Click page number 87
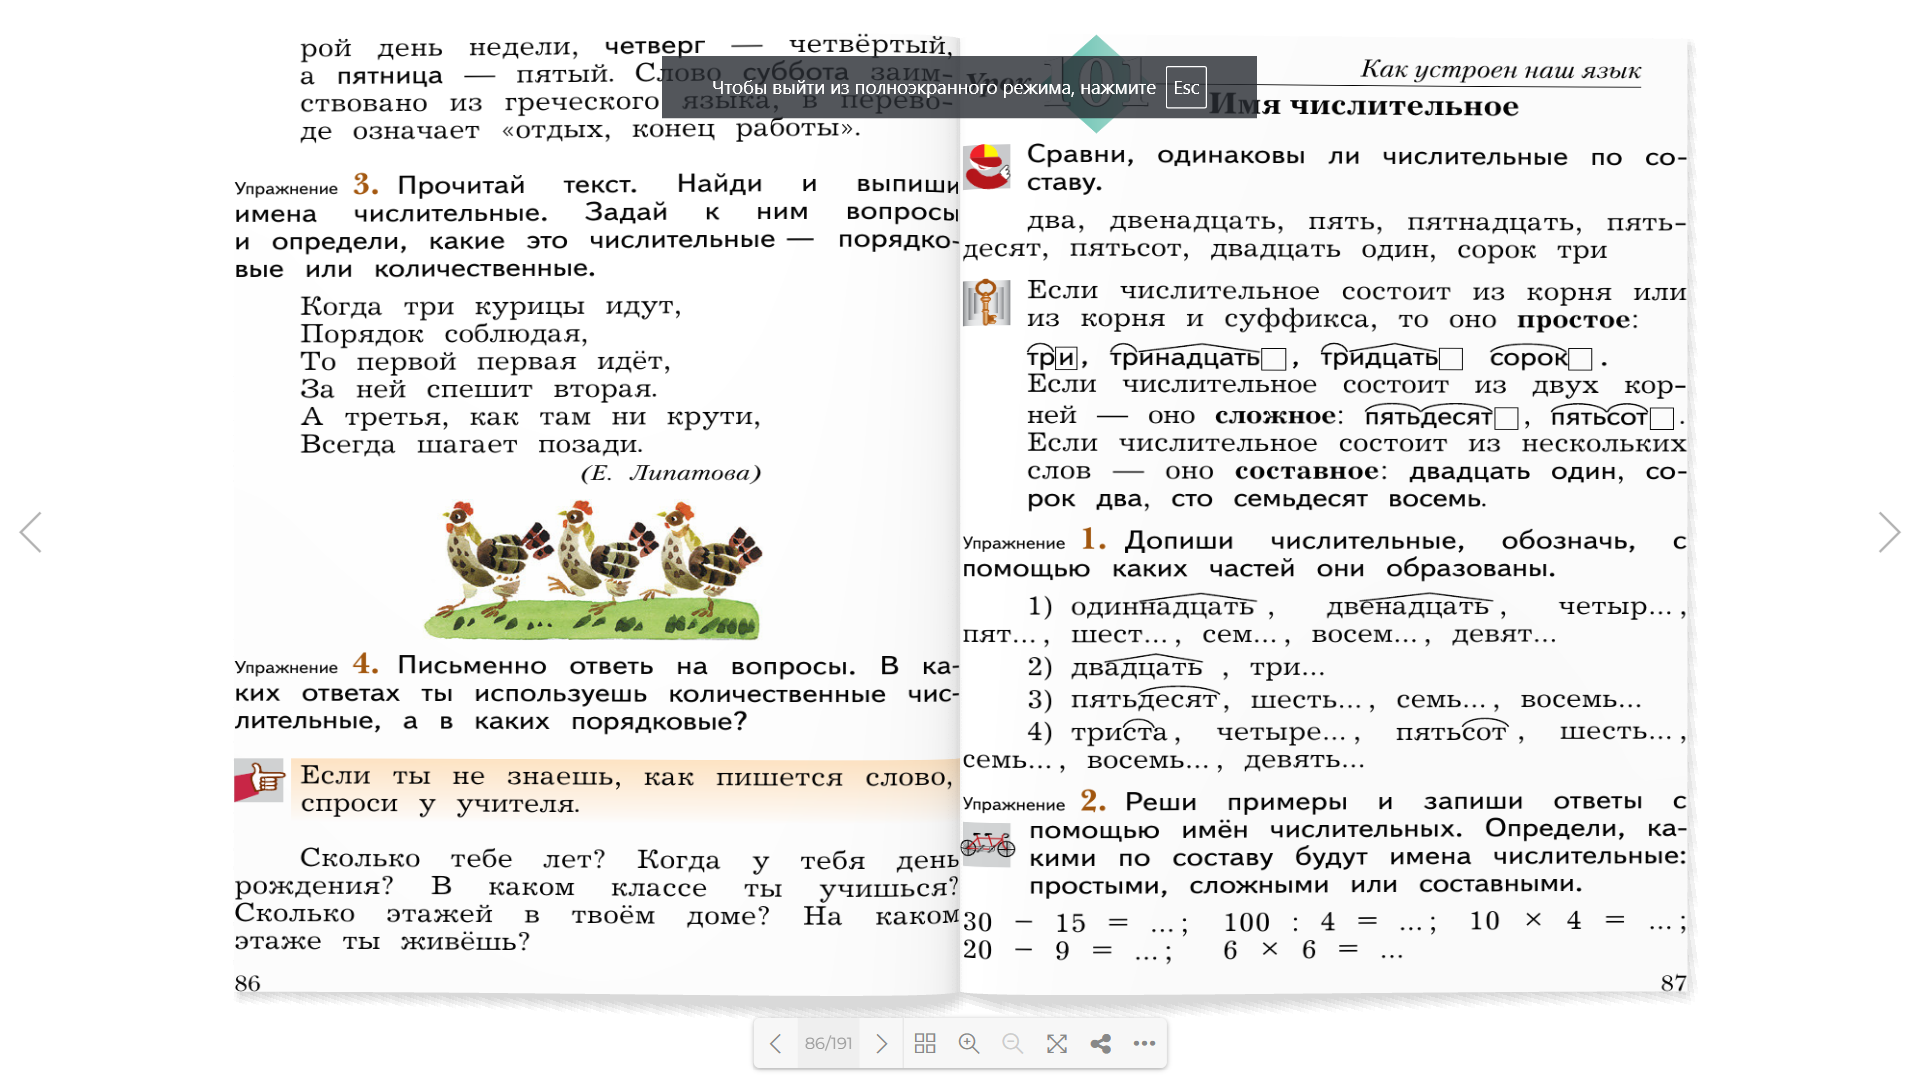 coord(1674,984)
